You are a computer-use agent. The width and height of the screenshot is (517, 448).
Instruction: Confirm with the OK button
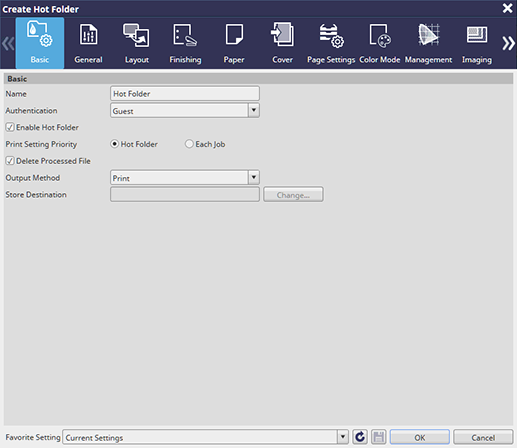click(420, 437)
